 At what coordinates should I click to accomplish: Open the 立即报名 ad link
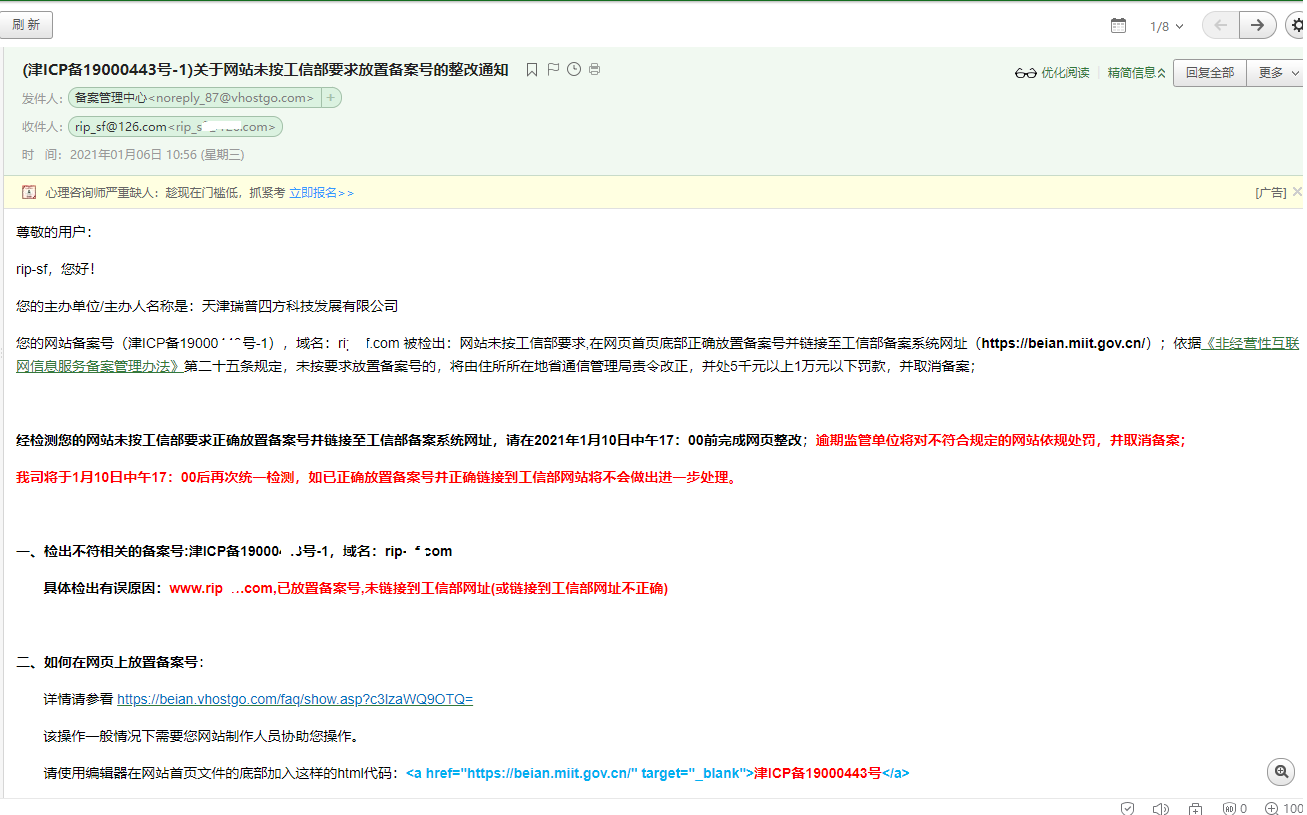pos(321,192)
